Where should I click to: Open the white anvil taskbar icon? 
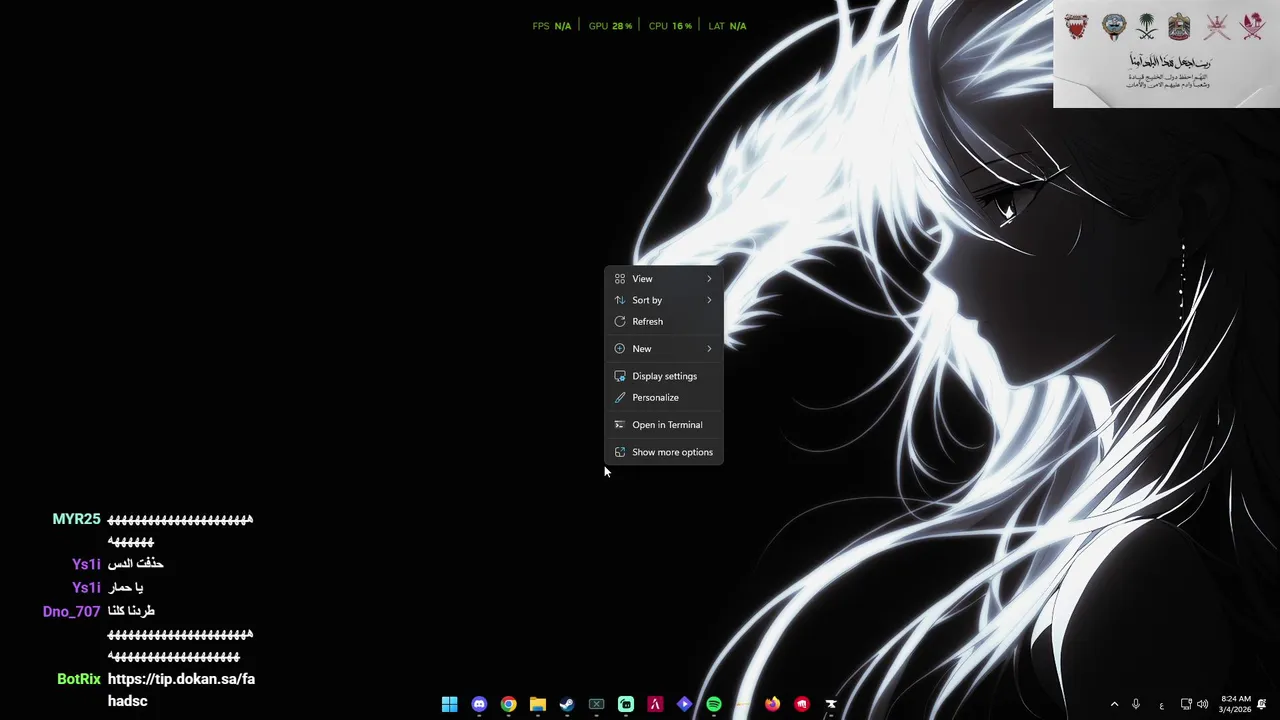(x=831, y=704)
